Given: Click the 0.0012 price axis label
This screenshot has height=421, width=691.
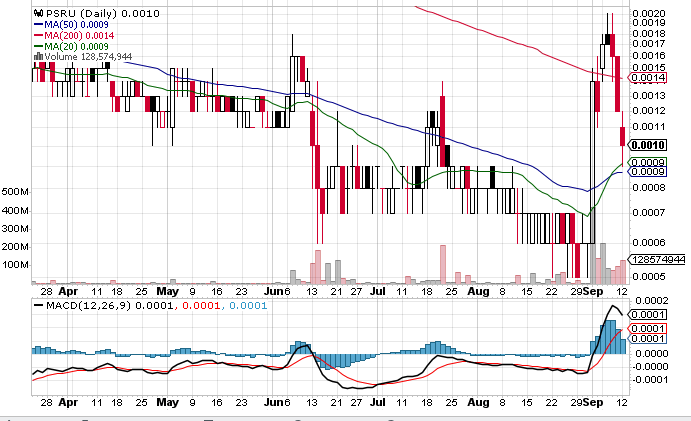Looking at the screenshot, I should click(649, 110).
